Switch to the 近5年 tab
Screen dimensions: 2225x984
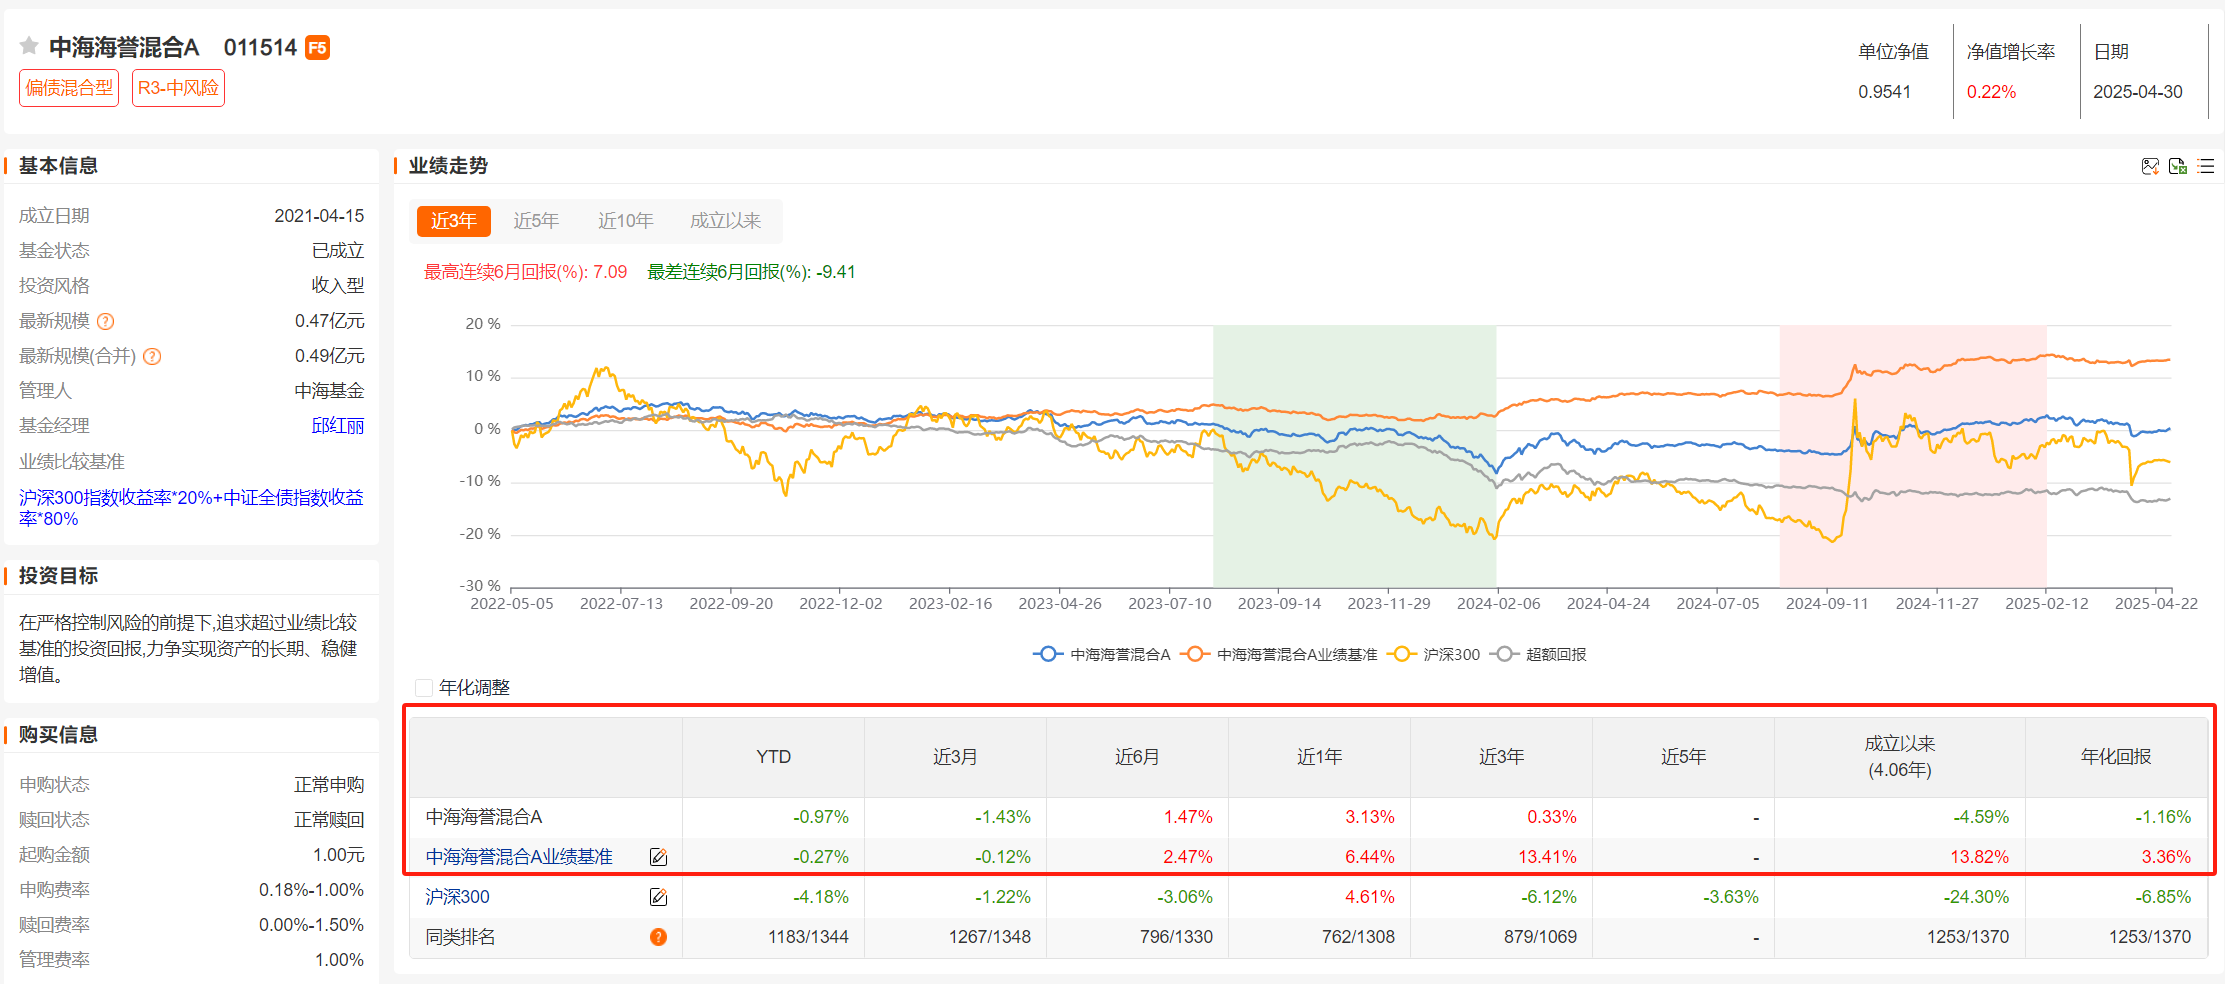(x=536, y=221)
